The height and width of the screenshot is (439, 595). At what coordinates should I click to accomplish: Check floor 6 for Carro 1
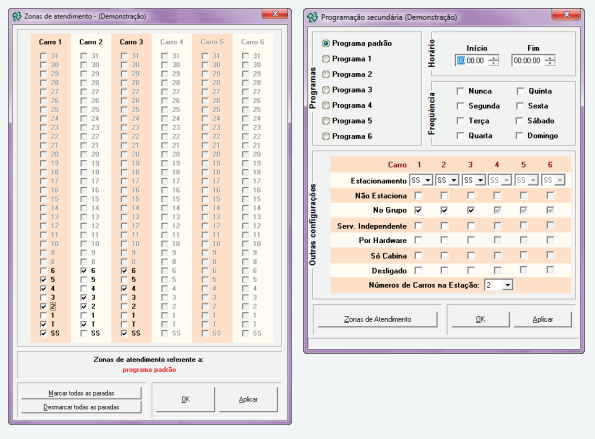tap(43, 271)
